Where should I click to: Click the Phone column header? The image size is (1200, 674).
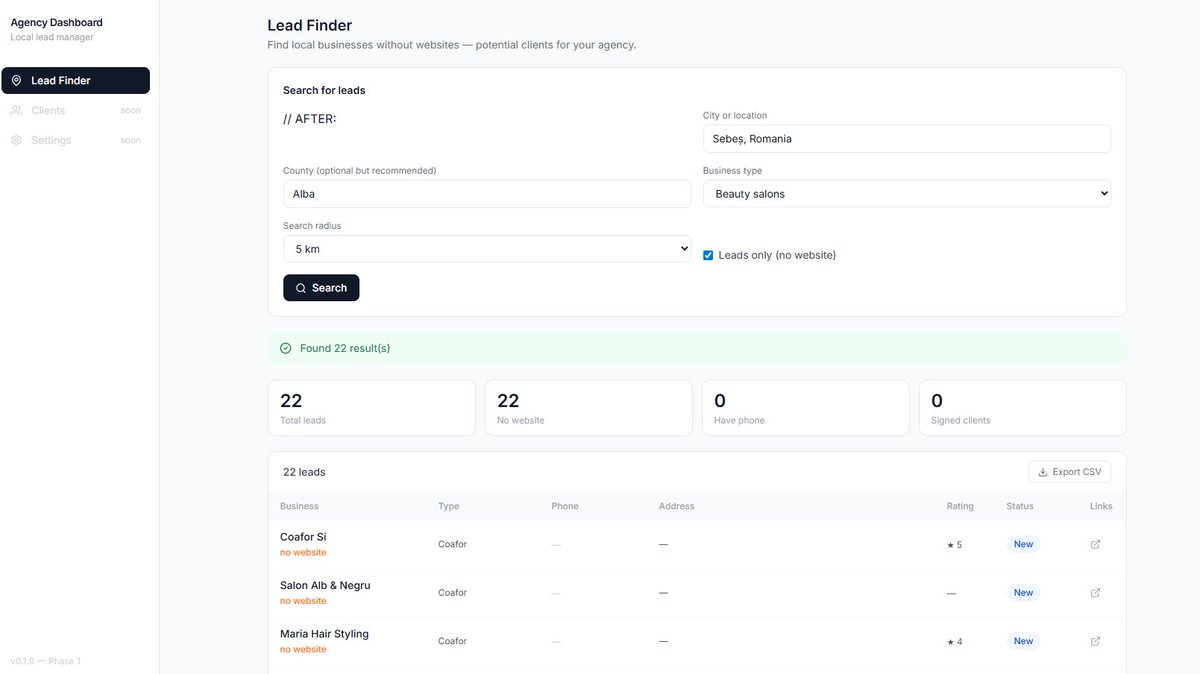(565, 506)
